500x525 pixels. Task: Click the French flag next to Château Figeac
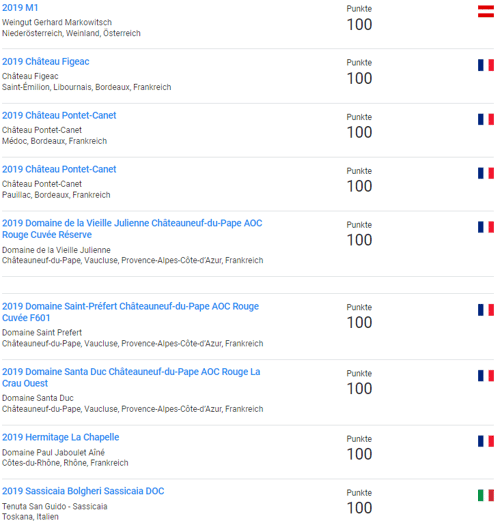(486, 65)
